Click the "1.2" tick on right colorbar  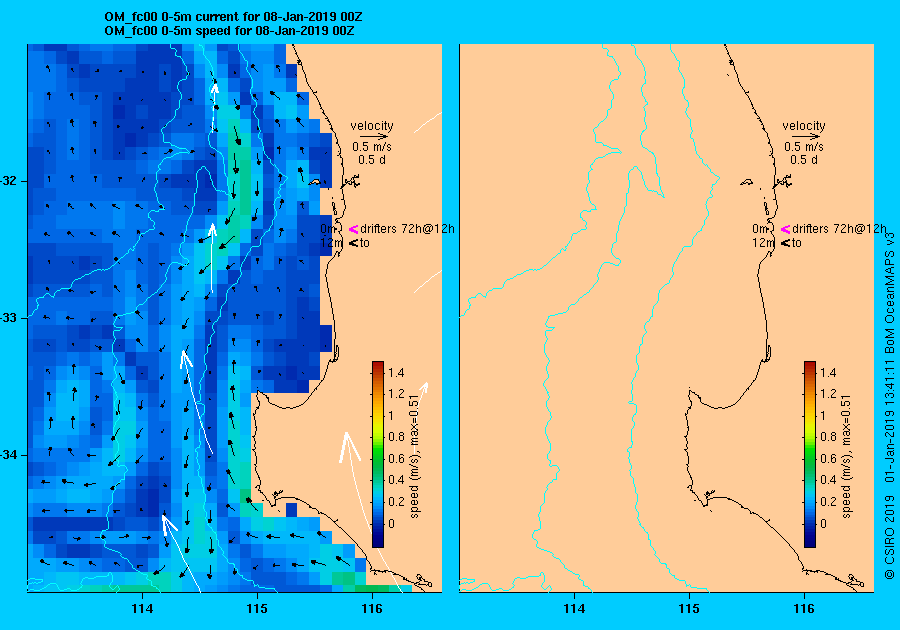click(x=828, y=394)
